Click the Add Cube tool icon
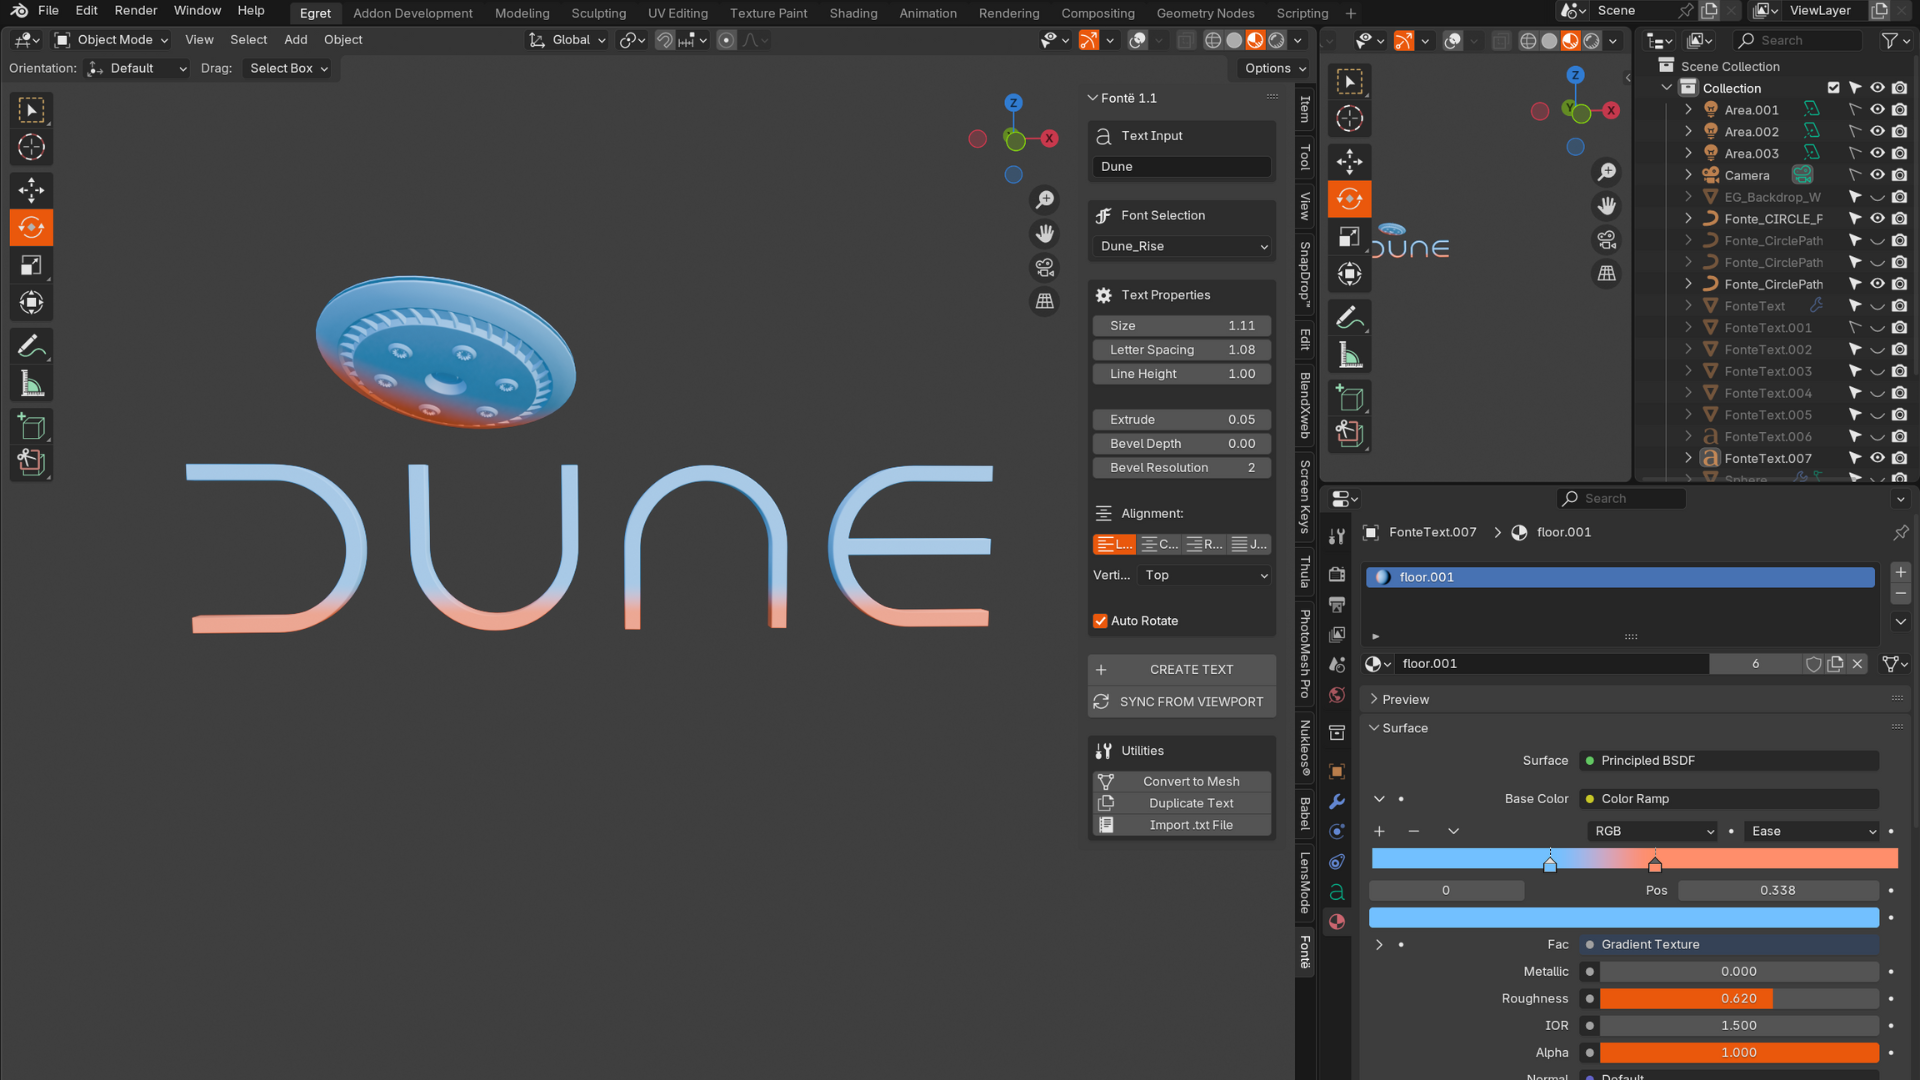Screen dimensions: 1920x1080 [31, 427]
